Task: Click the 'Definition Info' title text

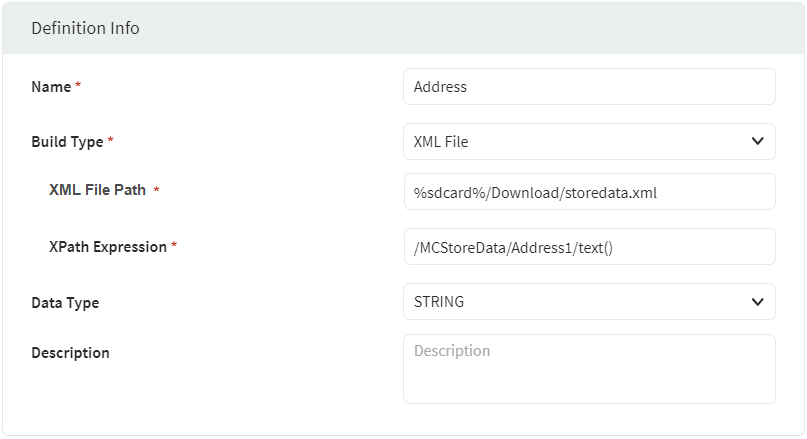Action: tap(85, 28)
